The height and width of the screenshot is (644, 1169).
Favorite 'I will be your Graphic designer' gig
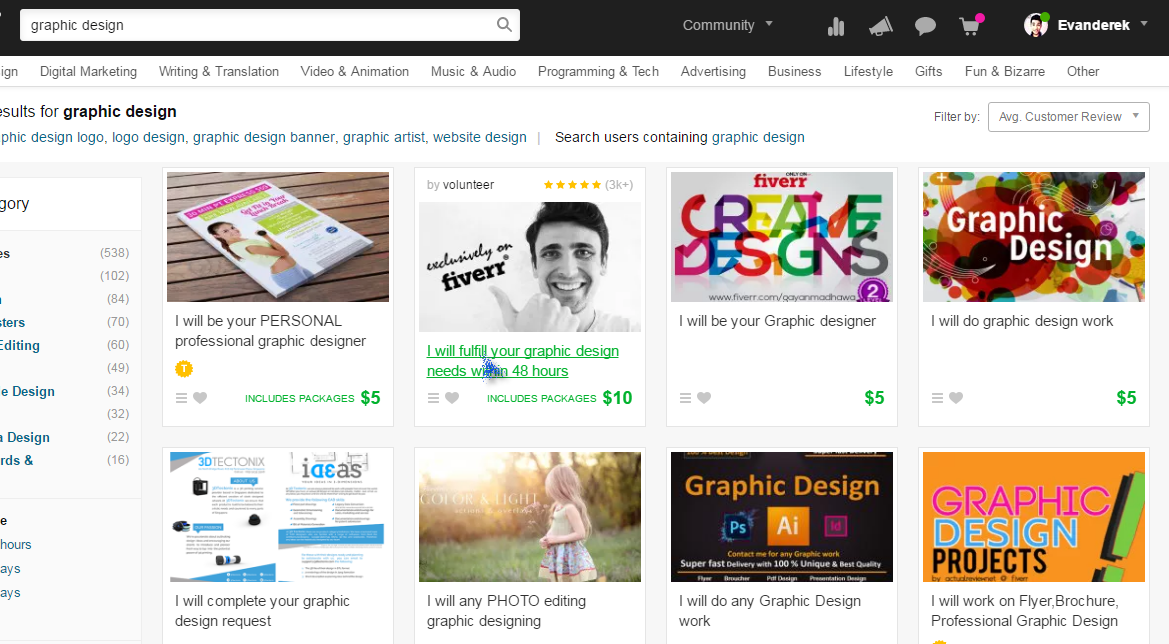[x=704, y=398]
